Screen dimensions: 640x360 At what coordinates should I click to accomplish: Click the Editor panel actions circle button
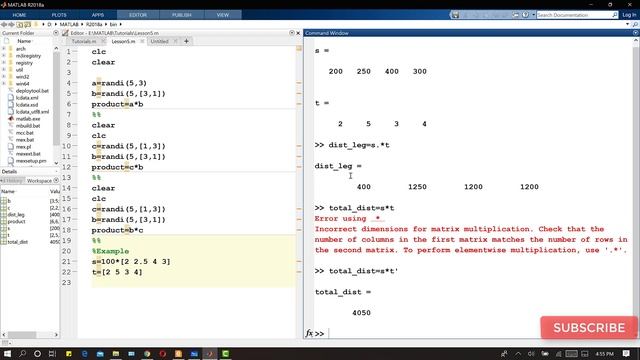pyautogui.click(x=291, y=33)
